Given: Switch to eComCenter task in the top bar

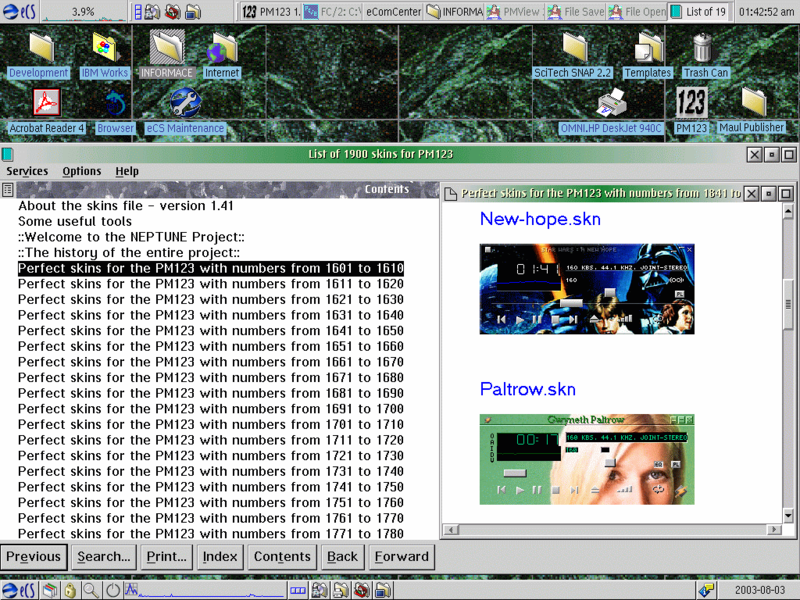Looking at the screenshot, I should pos(393,12).
